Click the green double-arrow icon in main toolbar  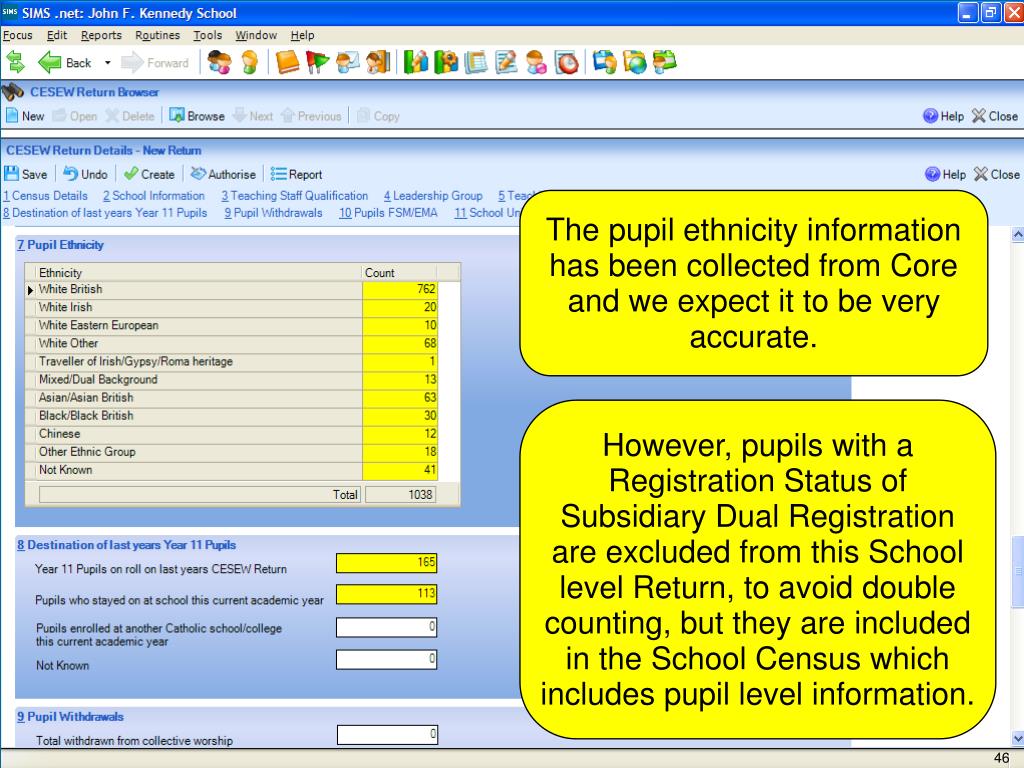pos(15,63)
